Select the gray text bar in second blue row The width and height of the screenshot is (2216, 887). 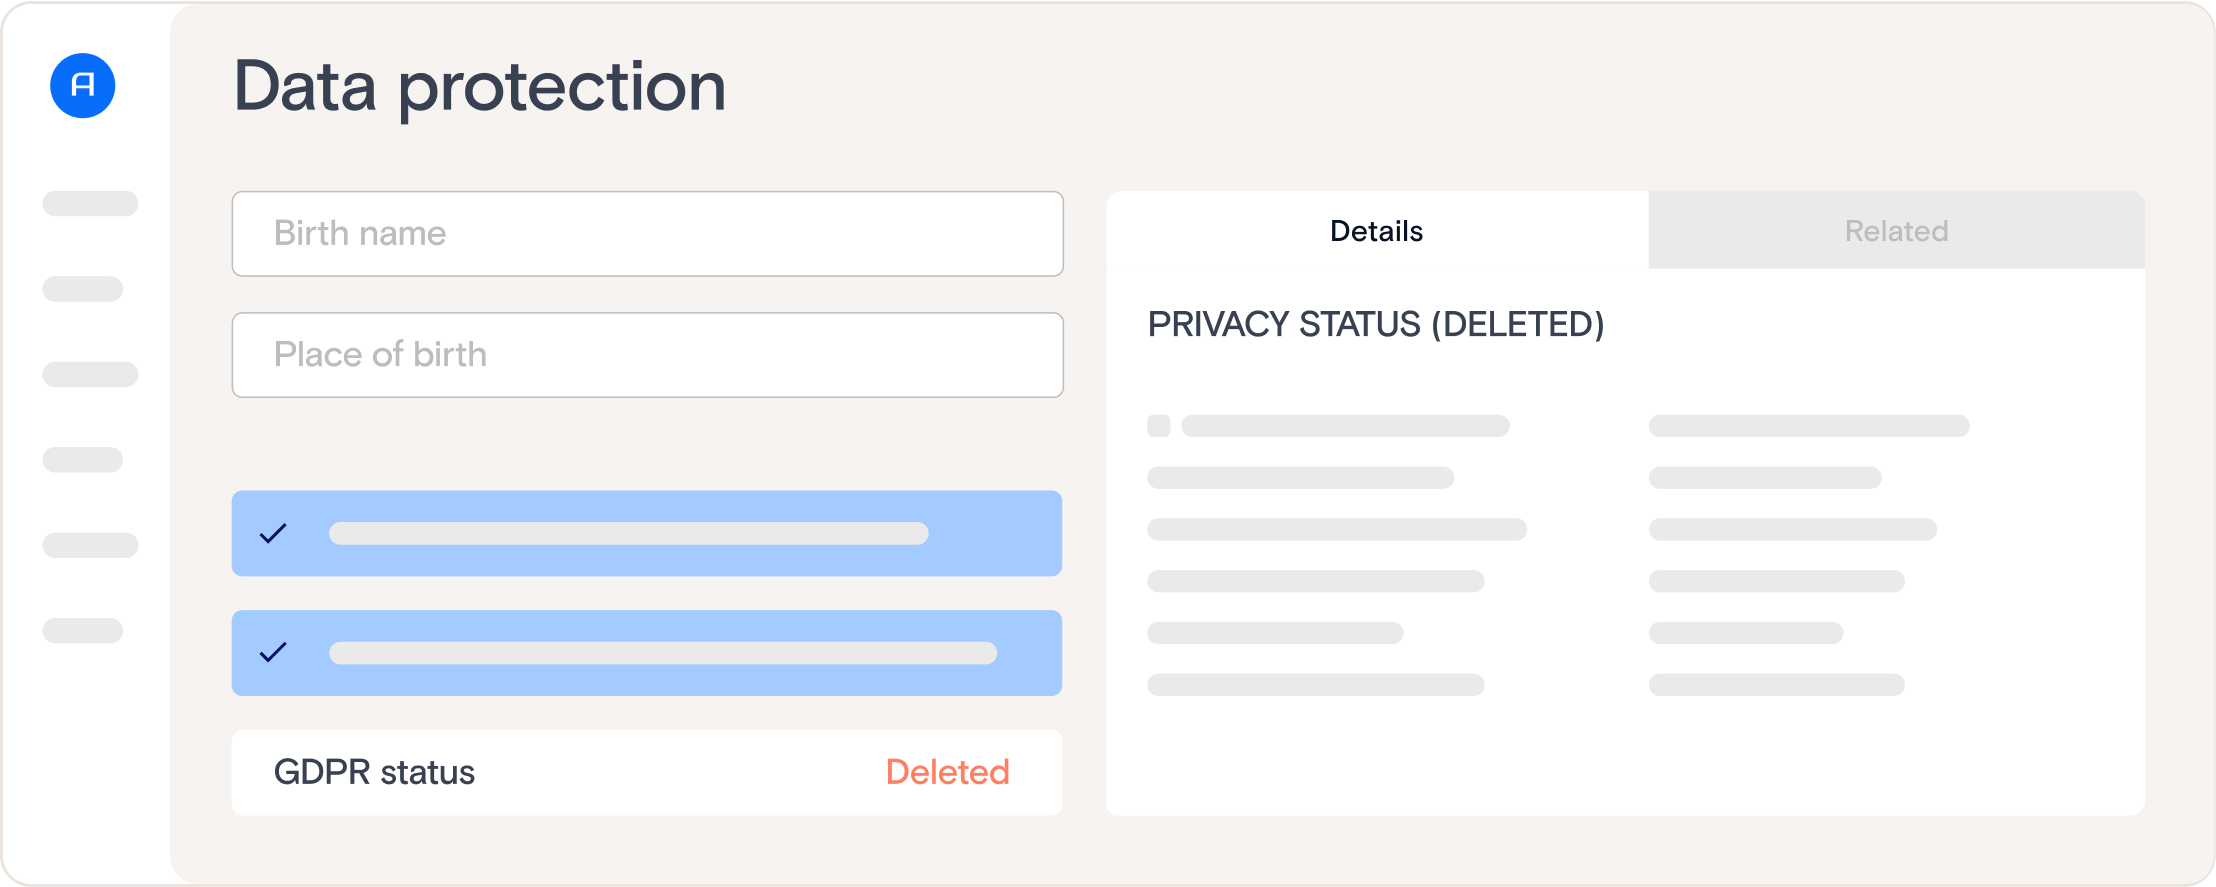point(662,653)
